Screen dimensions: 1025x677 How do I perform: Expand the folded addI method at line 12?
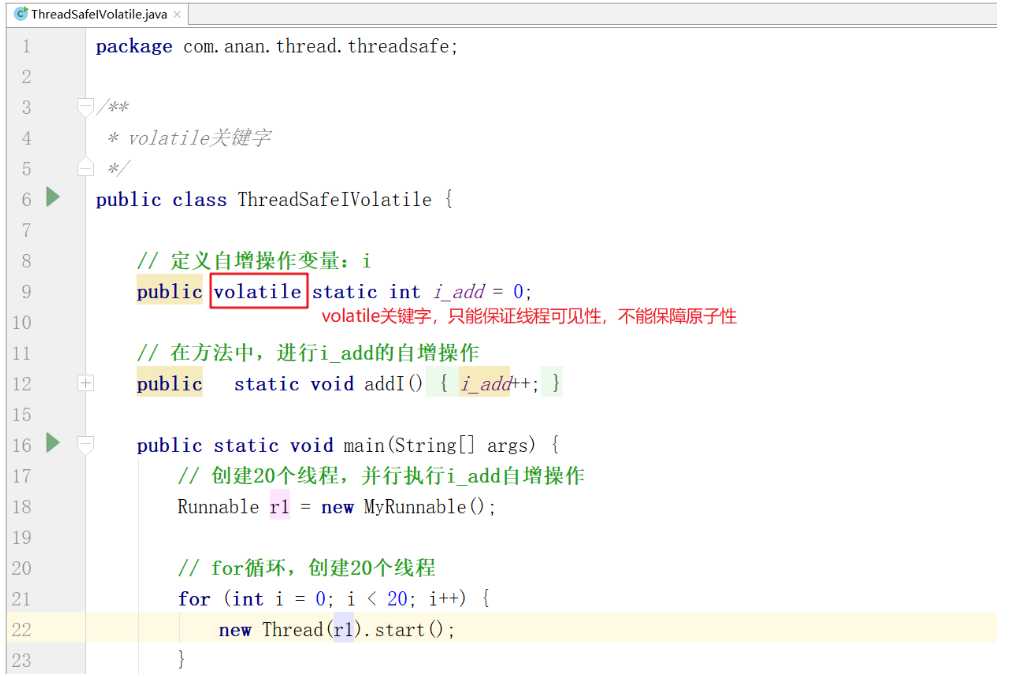click(x=86, y=383)
